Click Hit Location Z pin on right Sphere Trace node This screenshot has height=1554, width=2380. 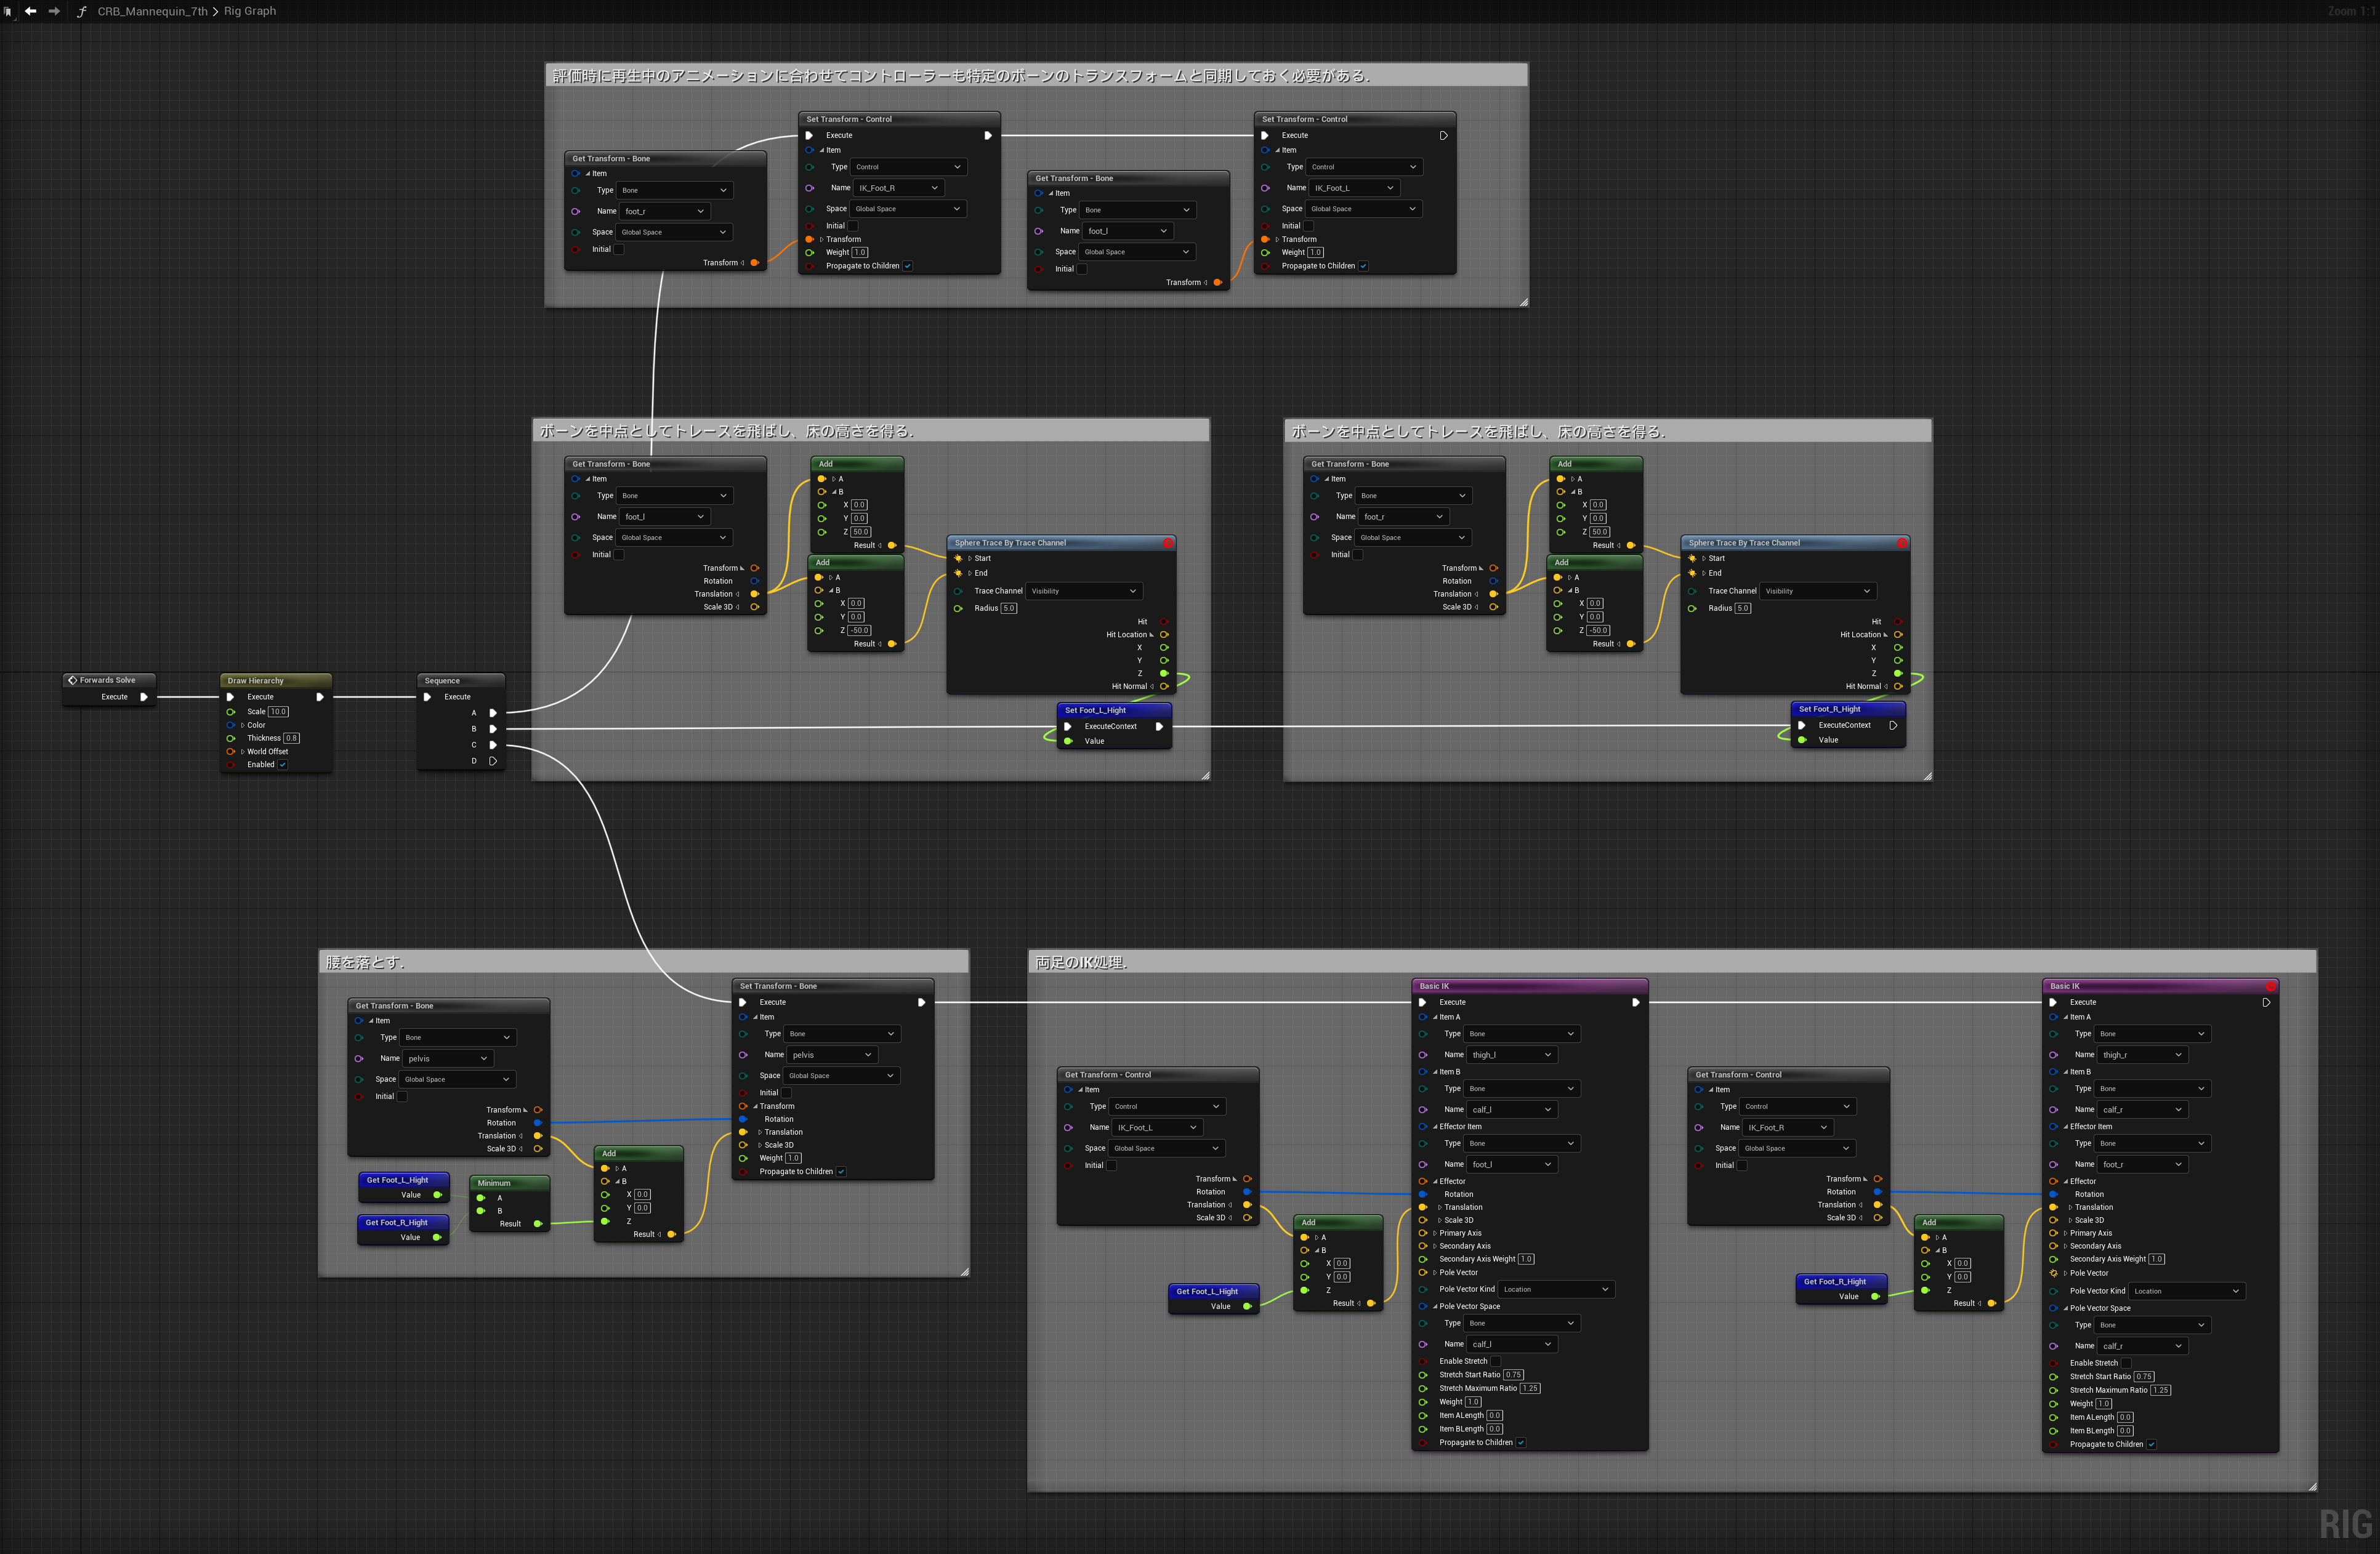pyautogui.click(x=1898, y=673)
